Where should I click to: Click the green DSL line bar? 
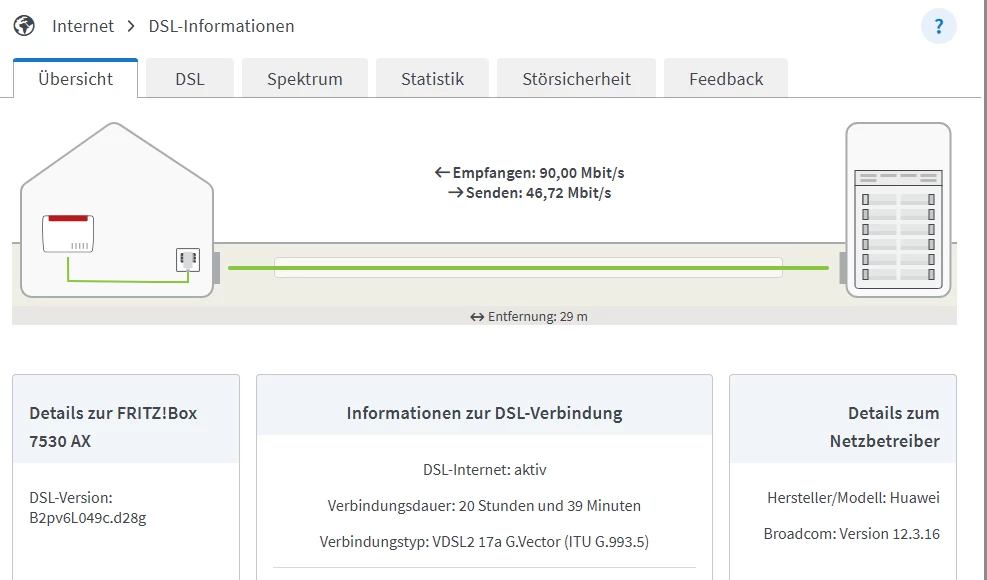pyautogui.click(x=528, y=268)
